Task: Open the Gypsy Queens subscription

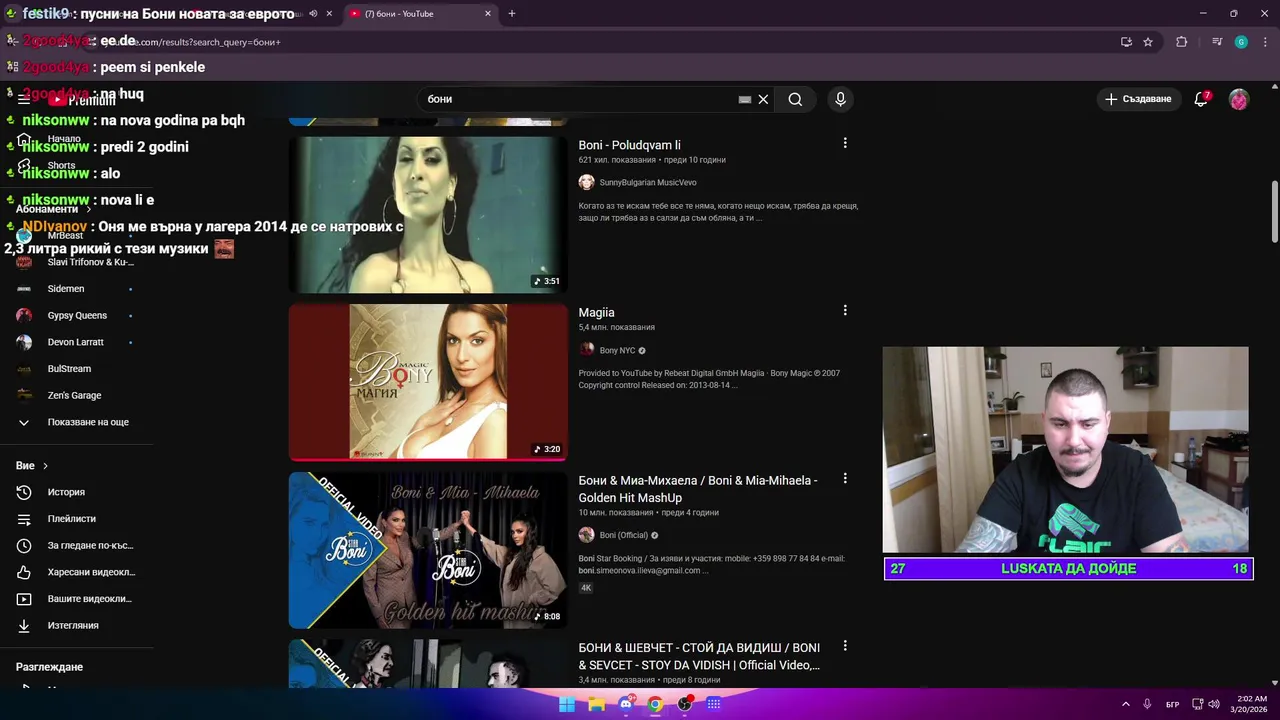Action: (x=76, y=315)
